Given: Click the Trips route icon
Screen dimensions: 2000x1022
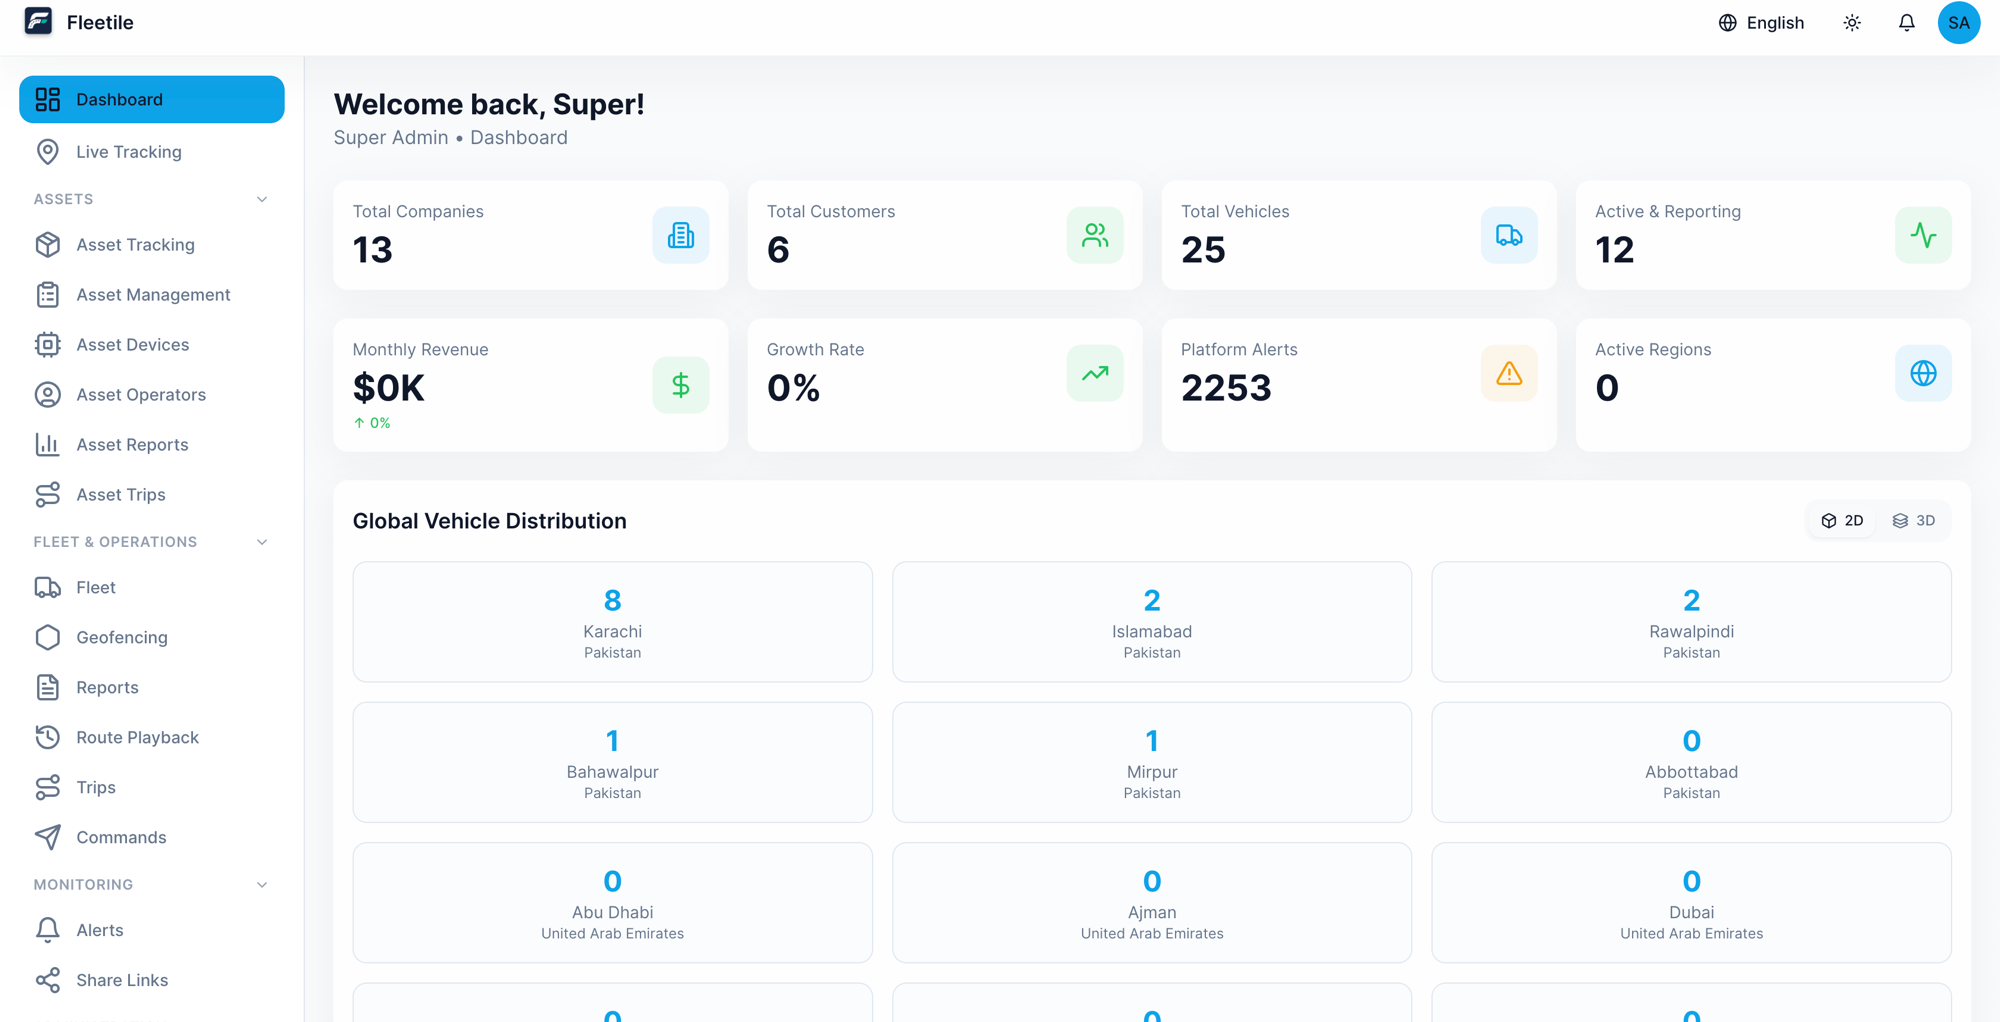Looking at the screenshot, I should tap(48, 787).
